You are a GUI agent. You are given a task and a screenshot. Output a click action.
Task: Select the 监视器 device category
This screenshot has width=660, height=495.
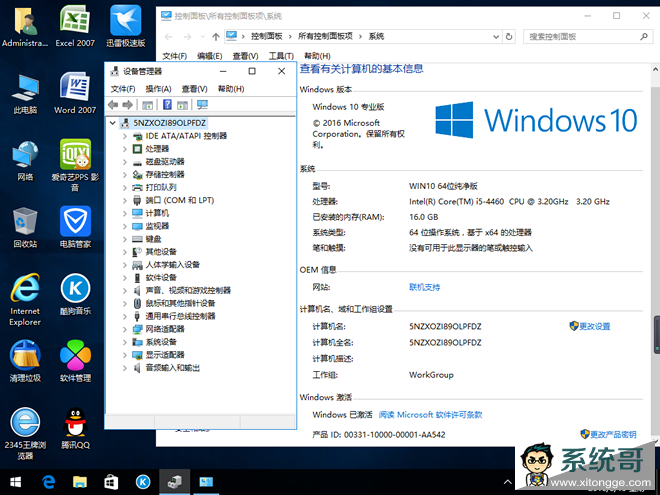(157, 226)
